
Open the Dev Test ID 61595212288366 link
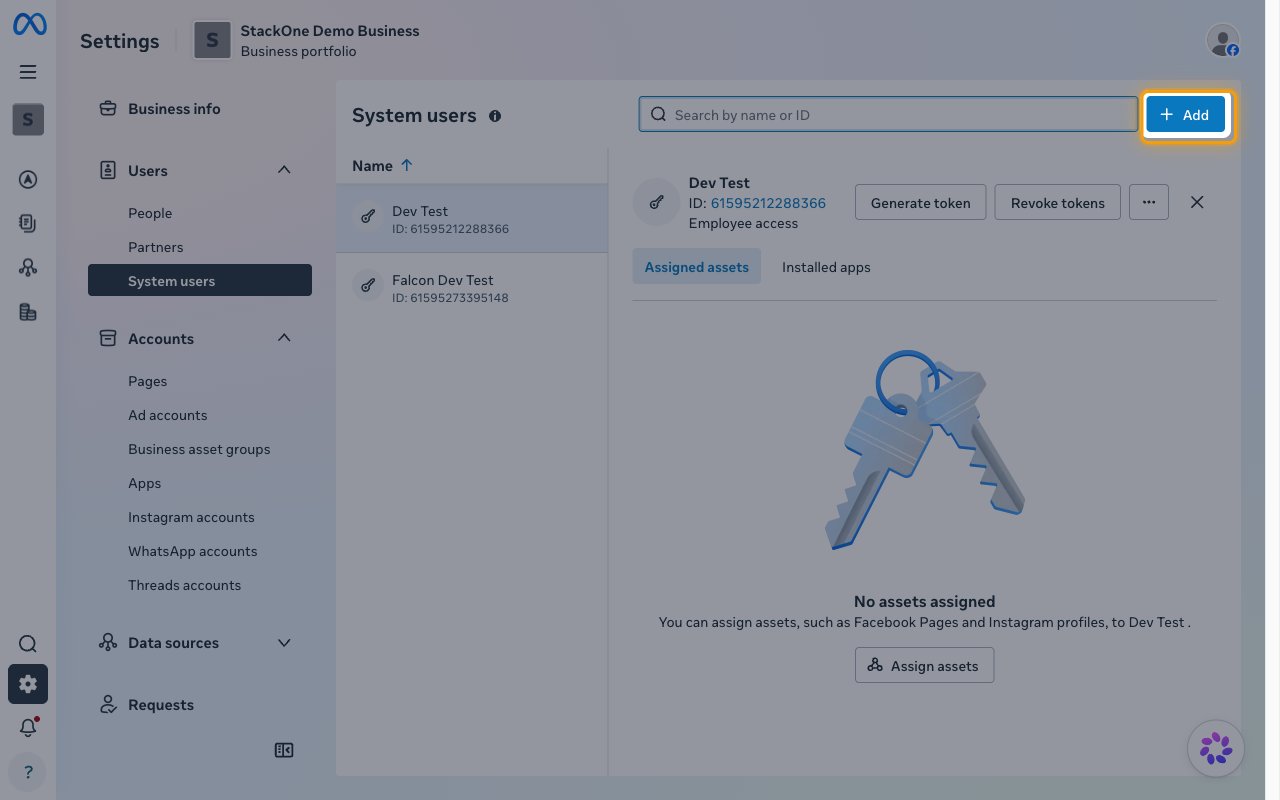pyautogui.click(x=768, y=203)
